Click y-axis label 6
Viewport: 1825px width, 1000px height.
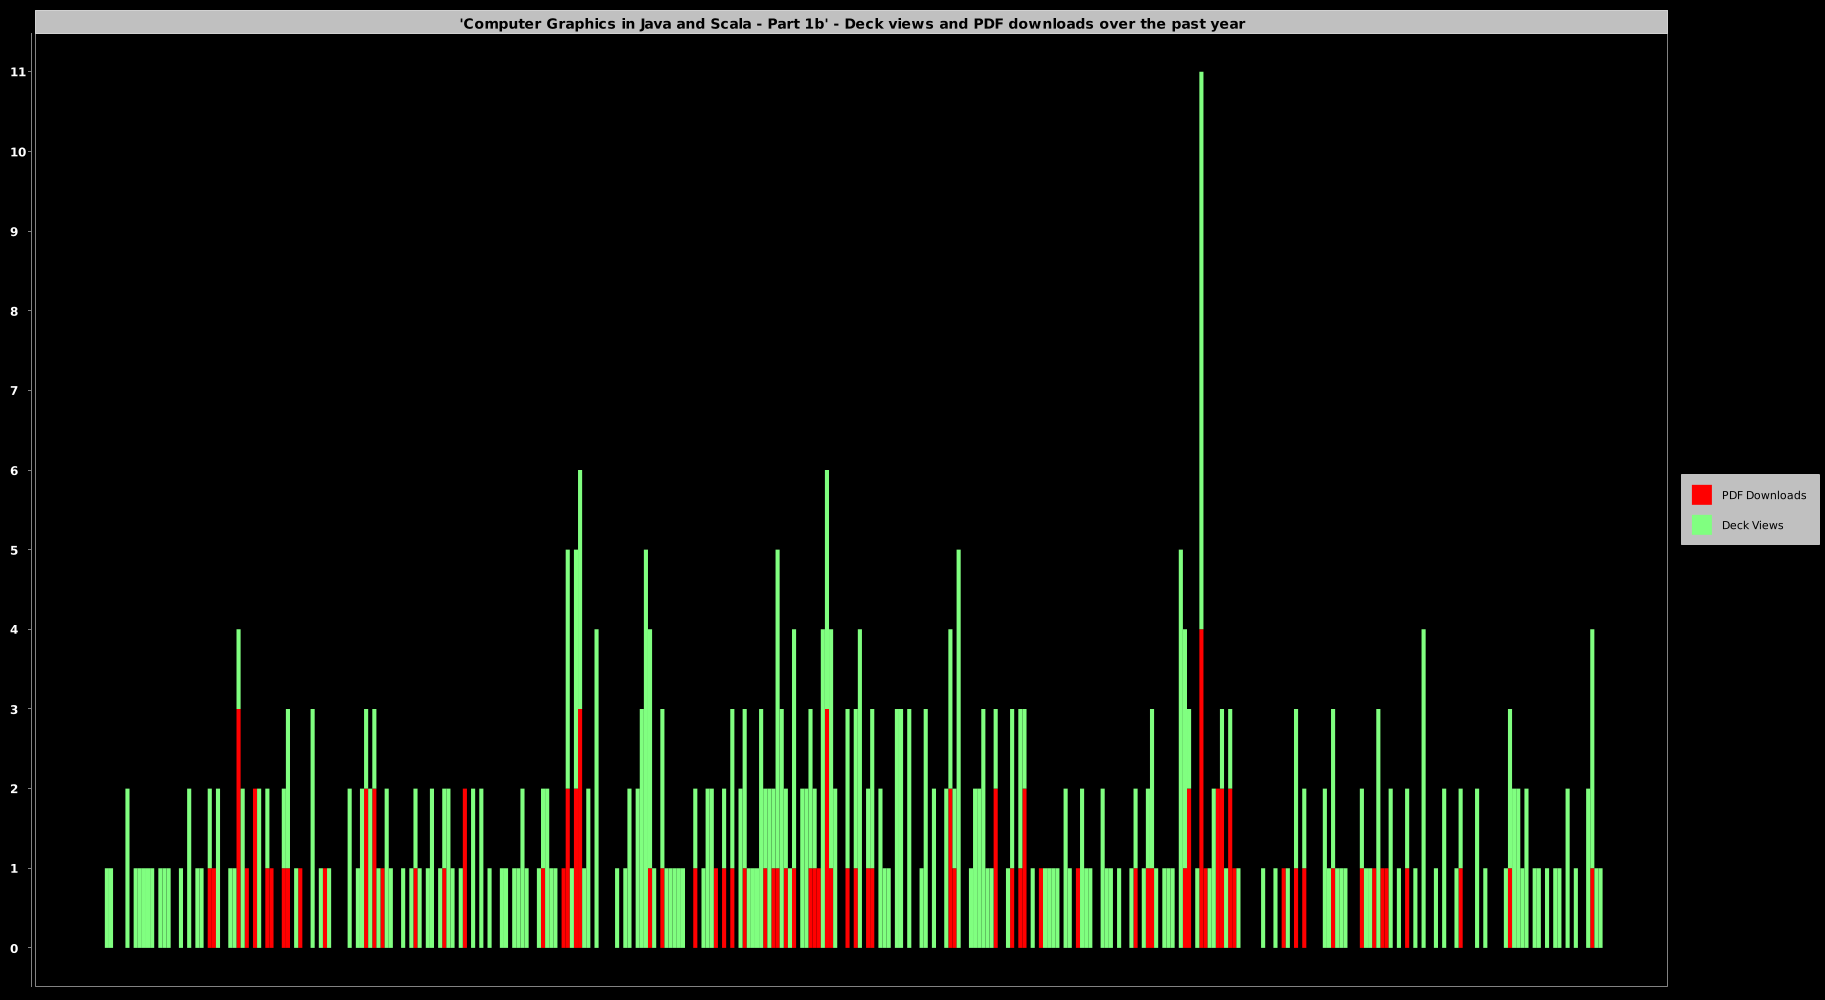[x=14, y=470]
